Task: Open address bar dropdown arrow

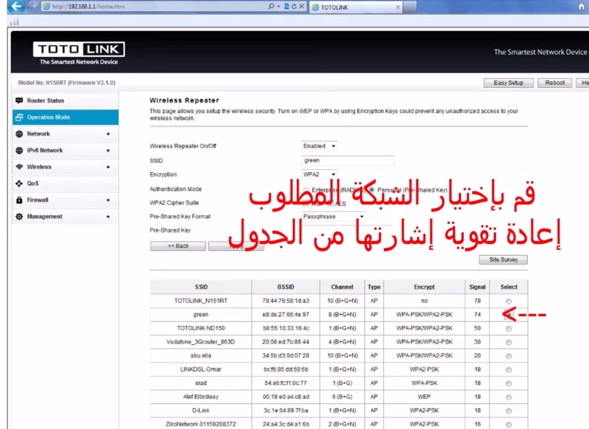Action: (278, 6)
